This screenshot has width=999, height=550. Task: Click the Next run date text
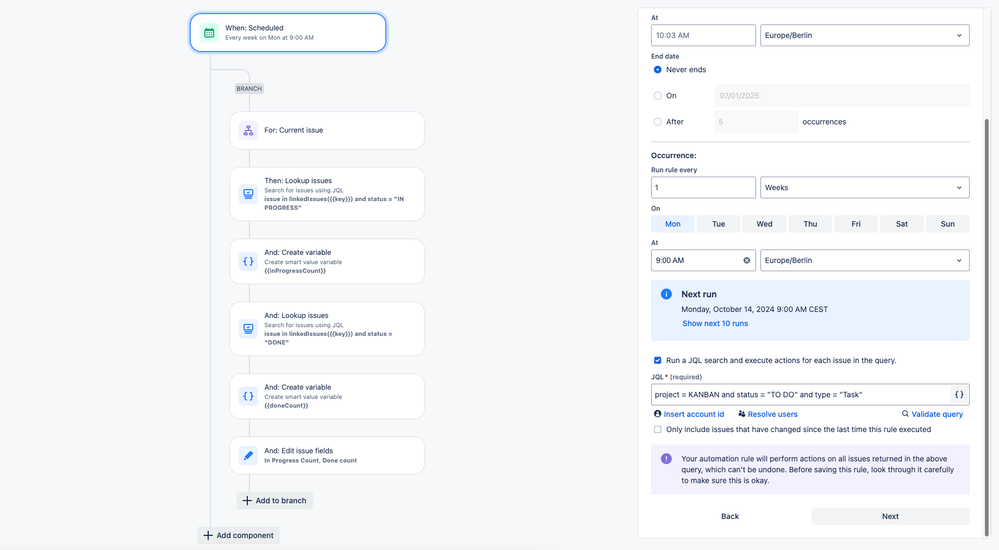[754, 309]
